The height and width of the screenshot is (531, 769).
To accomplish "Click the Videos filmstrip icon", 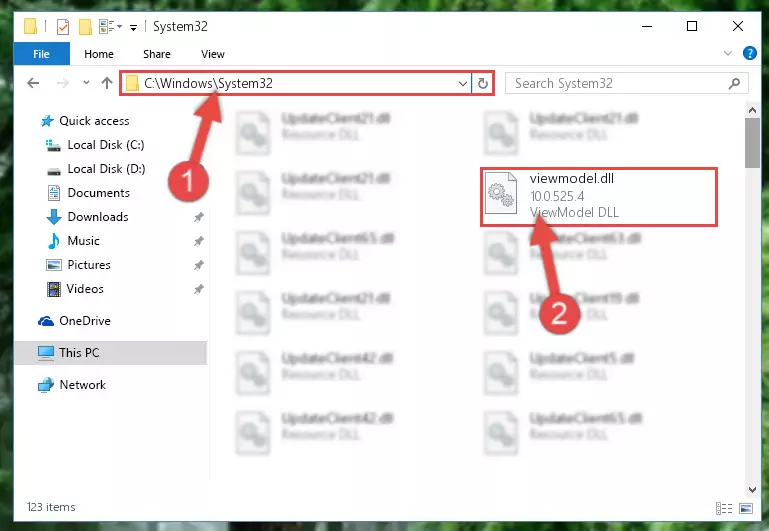I will [53, 289].
